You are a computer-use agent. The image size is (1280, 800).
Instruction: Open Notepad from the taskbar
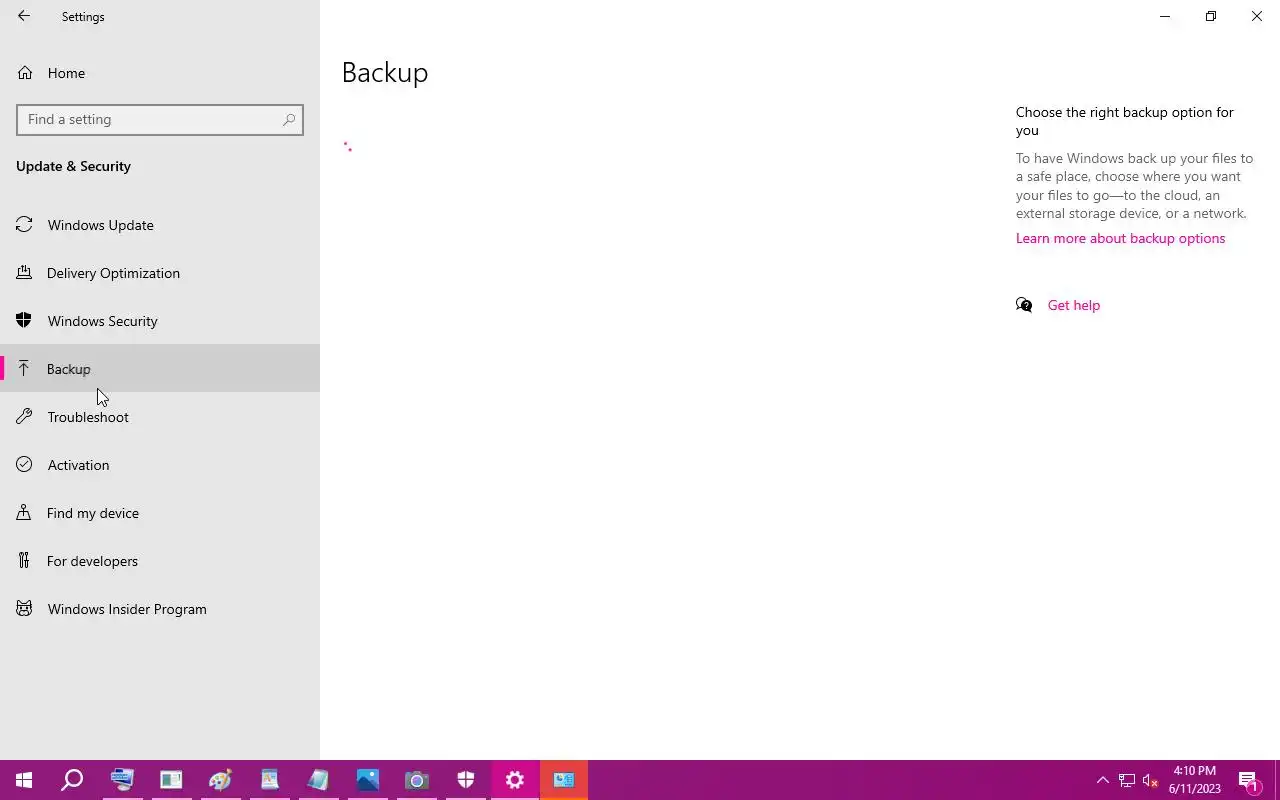point(318,780)
